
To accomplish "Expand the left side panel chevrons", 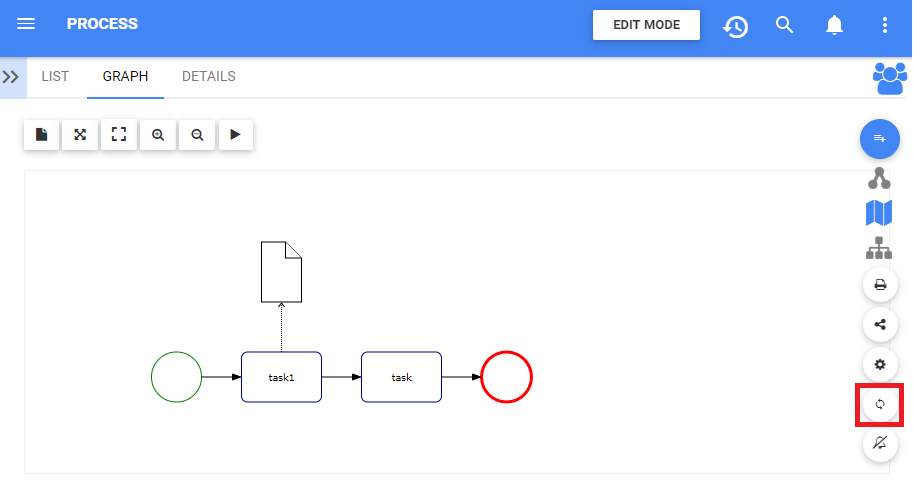I will coord(12,77).
